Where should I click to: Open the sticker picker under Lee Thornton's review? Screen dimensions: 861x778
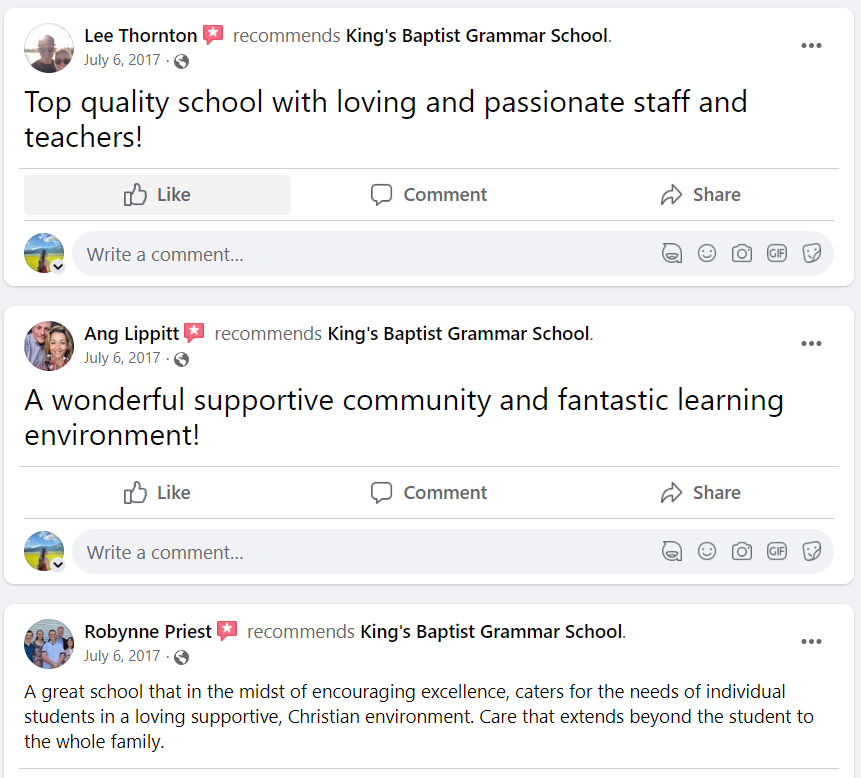point(812,254)
